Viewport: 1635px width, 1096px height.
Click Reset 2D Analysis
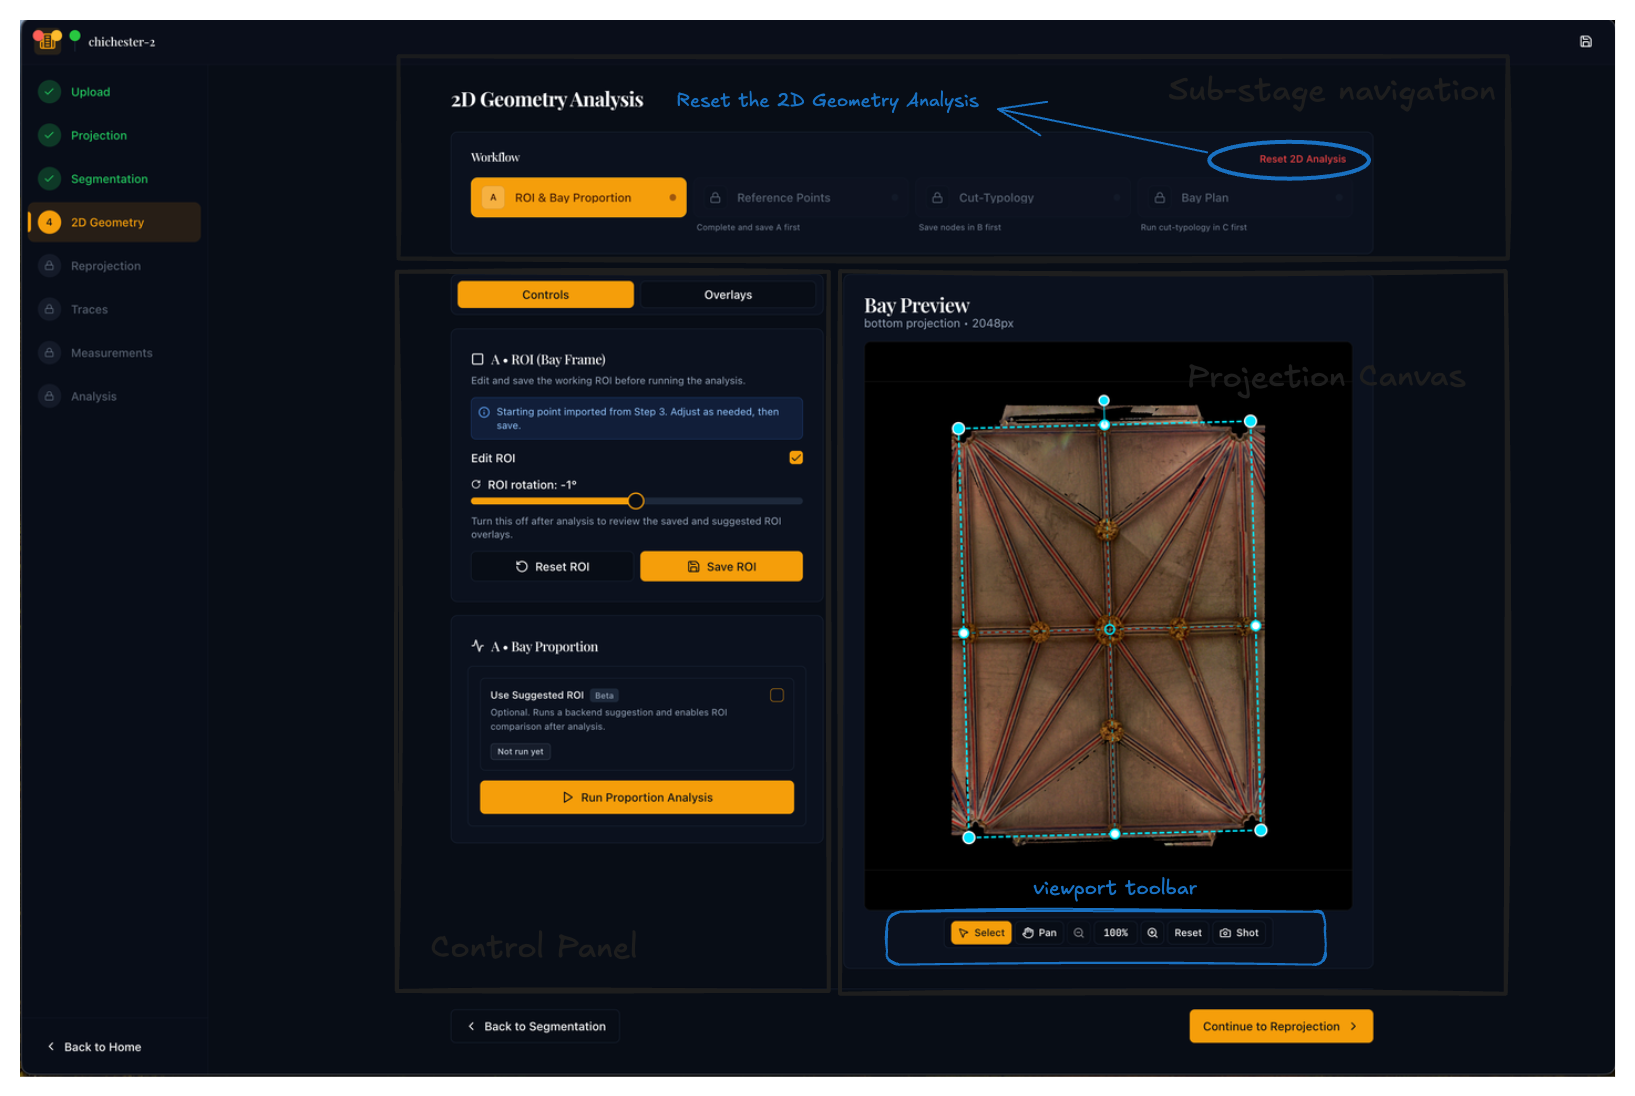point(1302,159)
